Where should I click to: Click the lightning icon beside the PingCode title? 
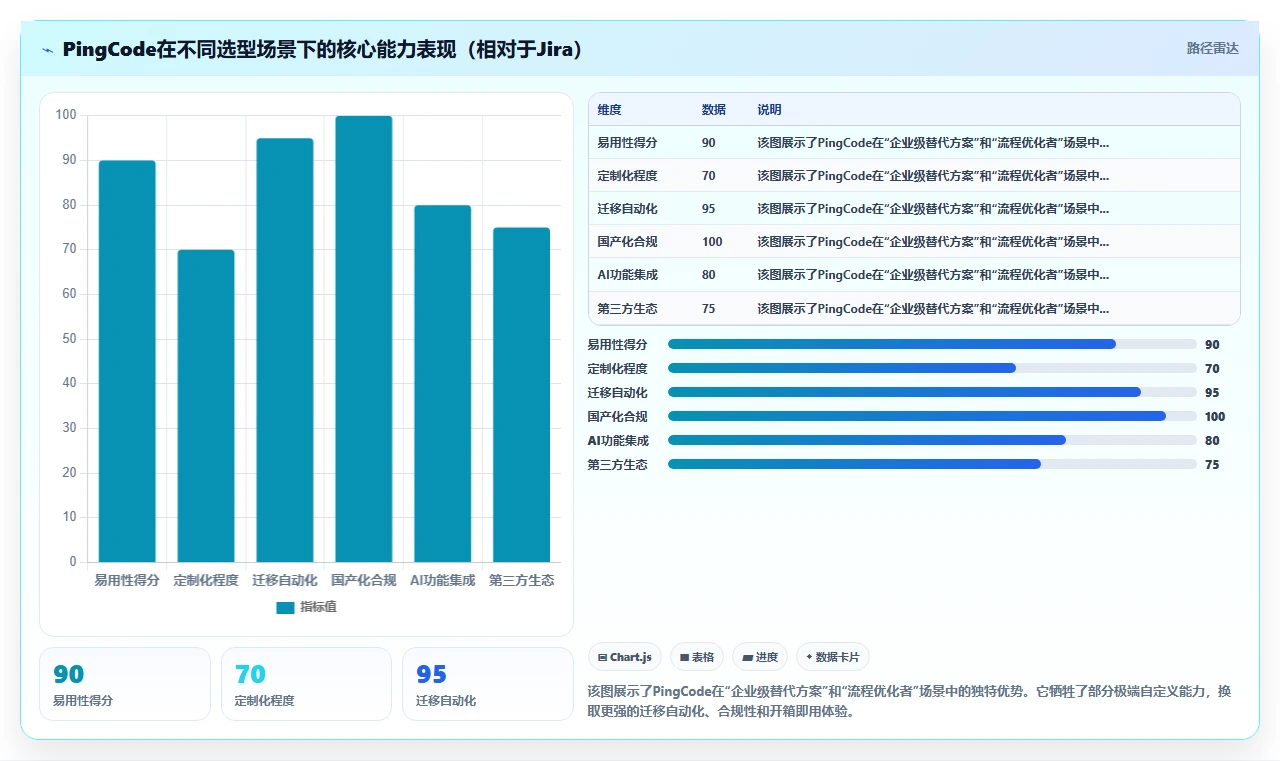[47, 50]
